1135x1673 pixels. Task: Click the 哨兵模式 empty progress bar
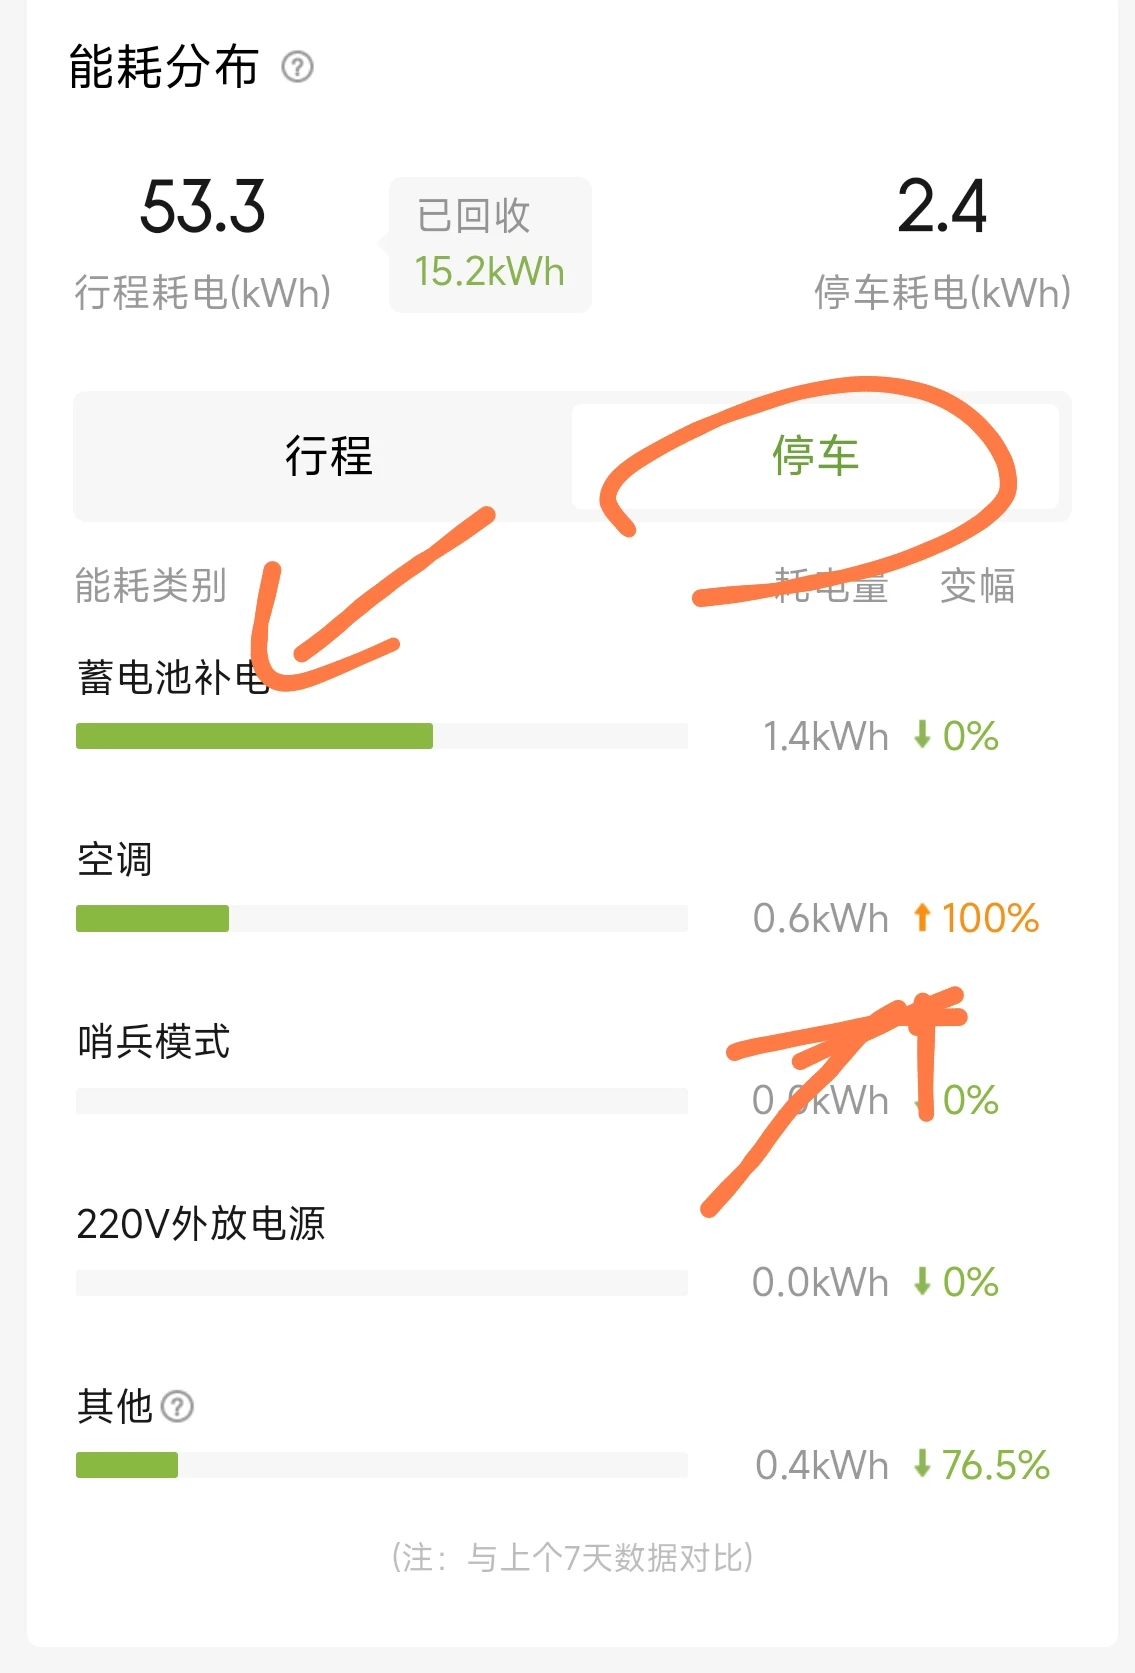[382, 1101]
